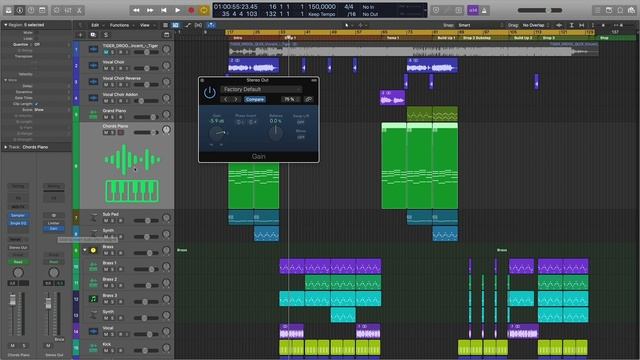The height and width of the screenshot is (360, 640).
Task: Load previous preset in Gain plugin
Action: [x=226, y=99]
